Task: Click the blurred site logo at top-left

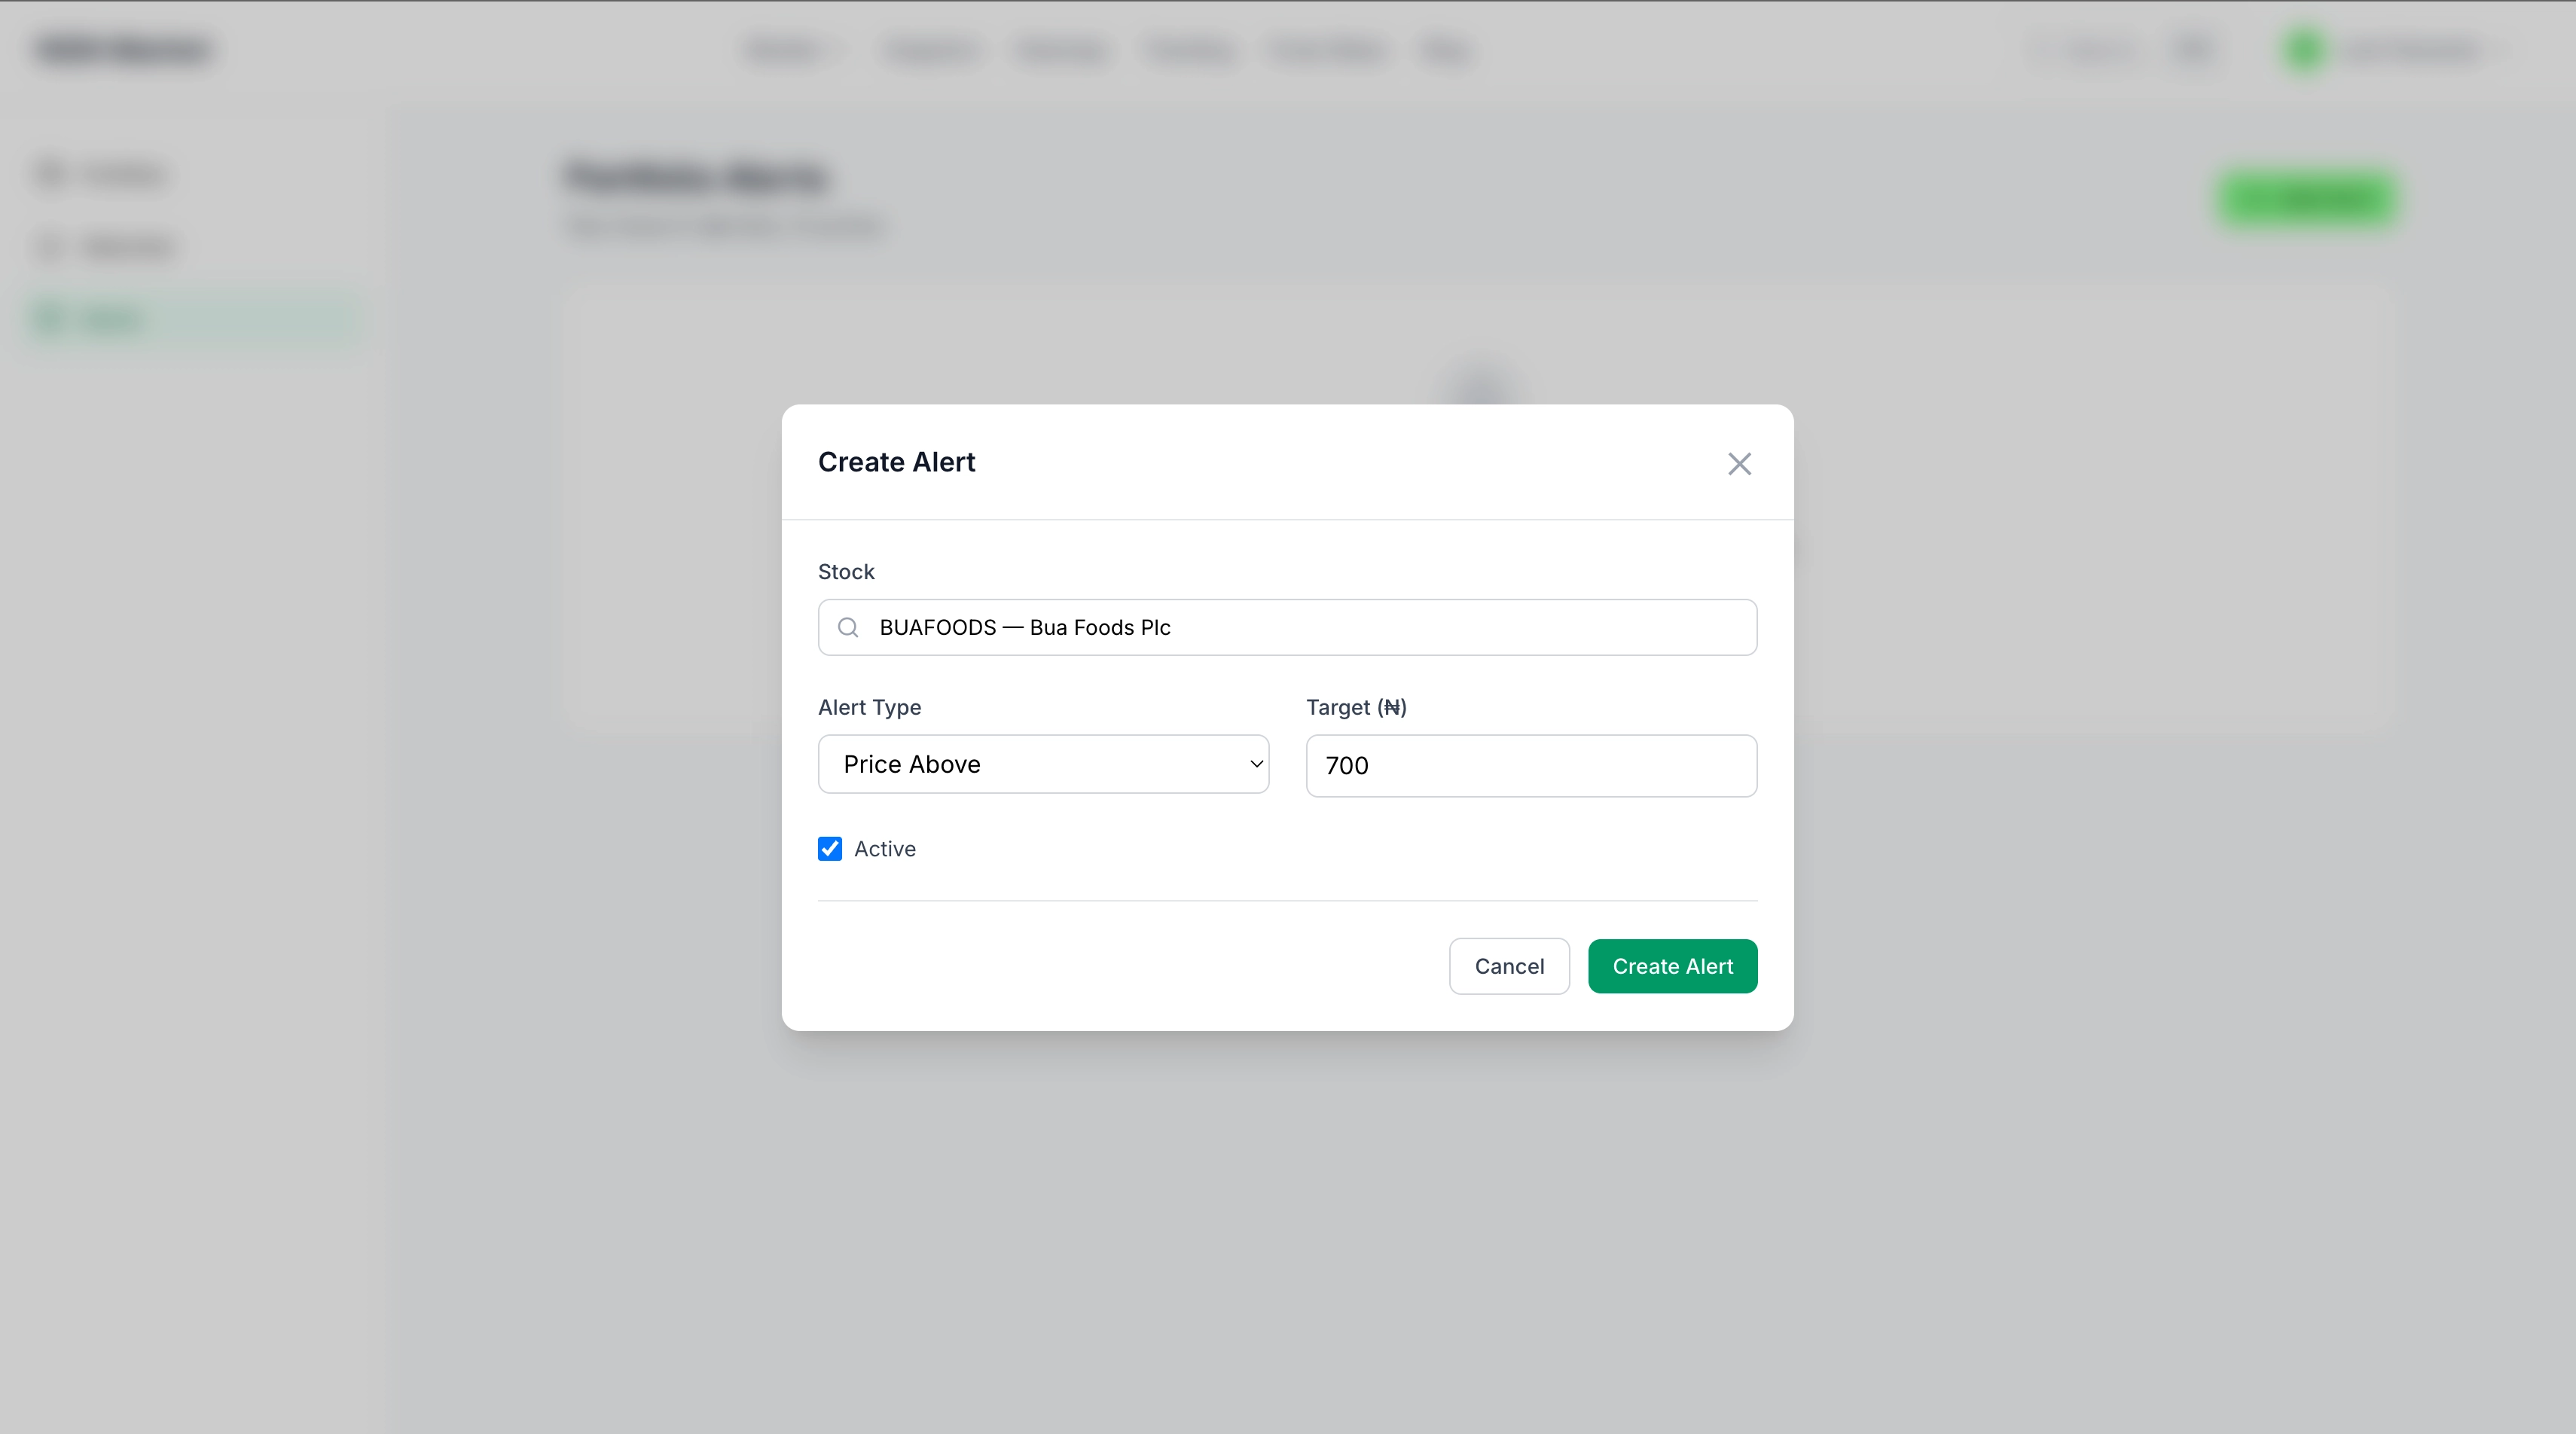Action: click(x=124, y=50)
